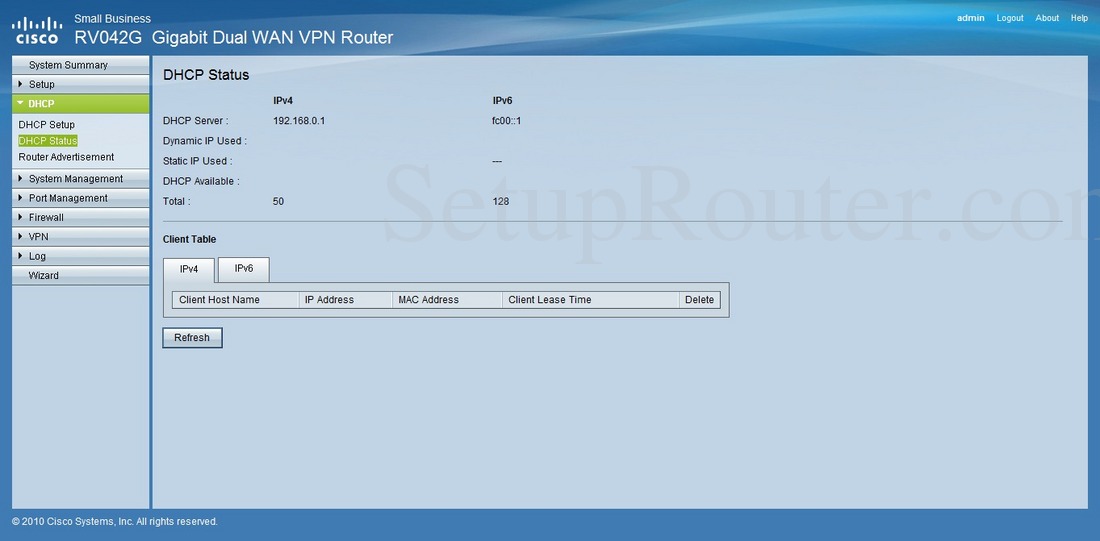Click Client Host Name column header
This screenshot has height=541, width=1100.
click(x=236, y=300)
